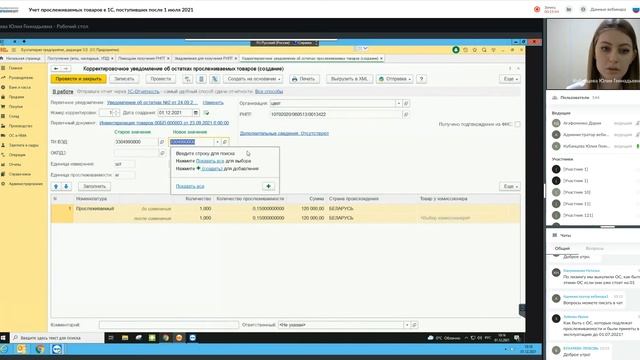Open the Администрирование section in sidebar
This screenshot has width=640, height=360.
(x=26, y=184)
